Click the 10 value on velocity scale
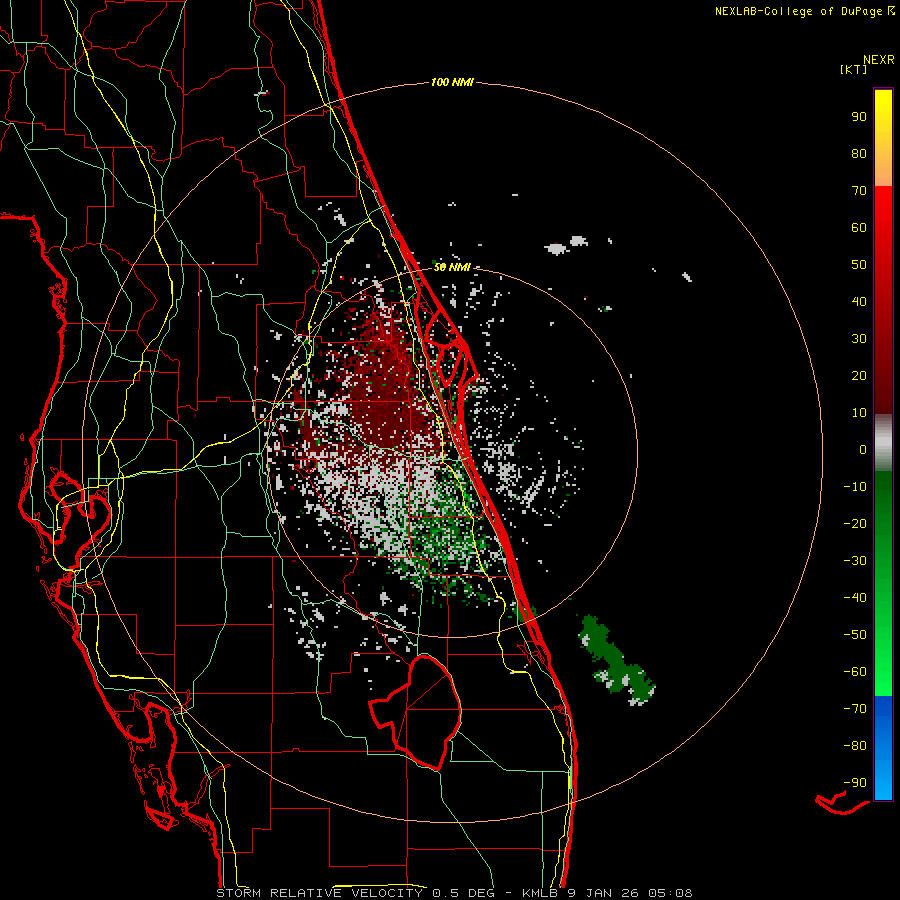 [x=859, y=413]
